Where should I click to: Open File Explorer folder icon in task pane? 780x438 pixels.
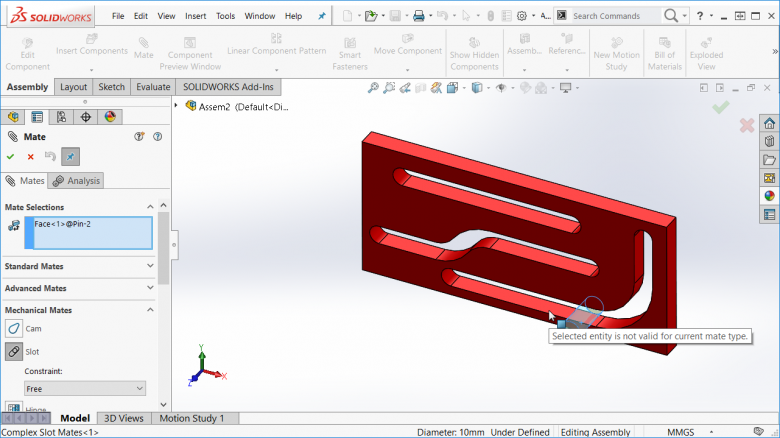pos(770,160)
